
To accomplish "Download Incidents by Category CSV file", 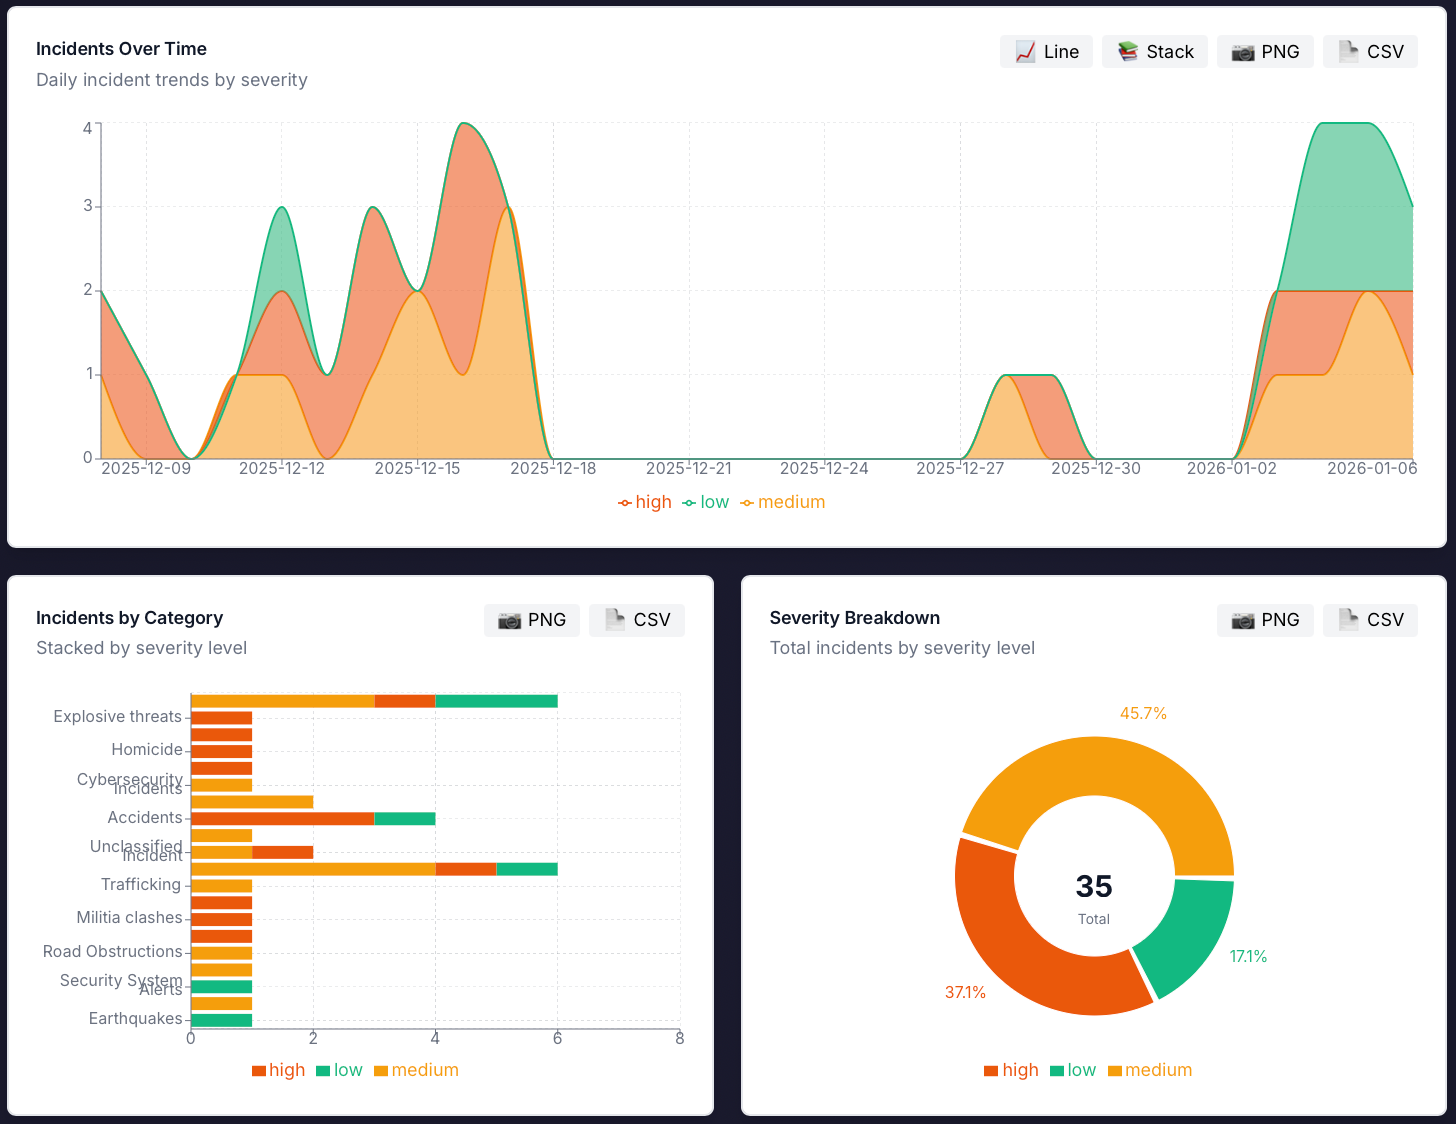I will pyautogui.click(x=637, y=620).
